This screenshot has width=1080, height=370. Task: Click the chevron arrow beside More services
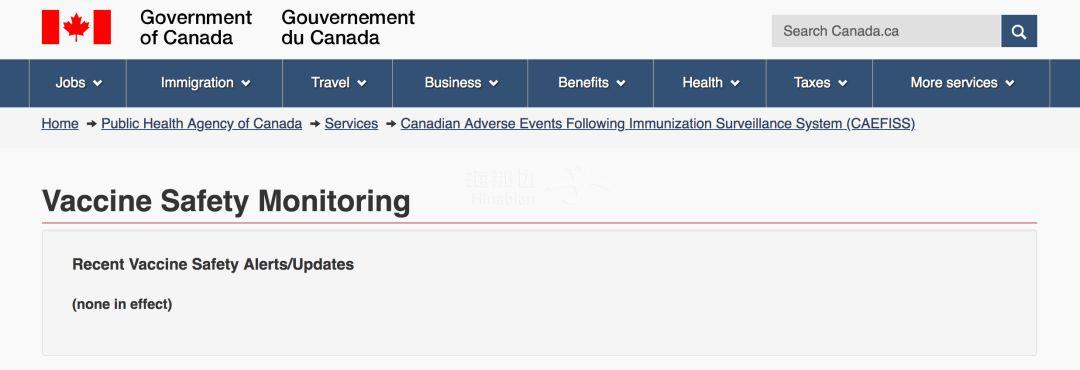pyautogui.click(x=1010, y=83)
